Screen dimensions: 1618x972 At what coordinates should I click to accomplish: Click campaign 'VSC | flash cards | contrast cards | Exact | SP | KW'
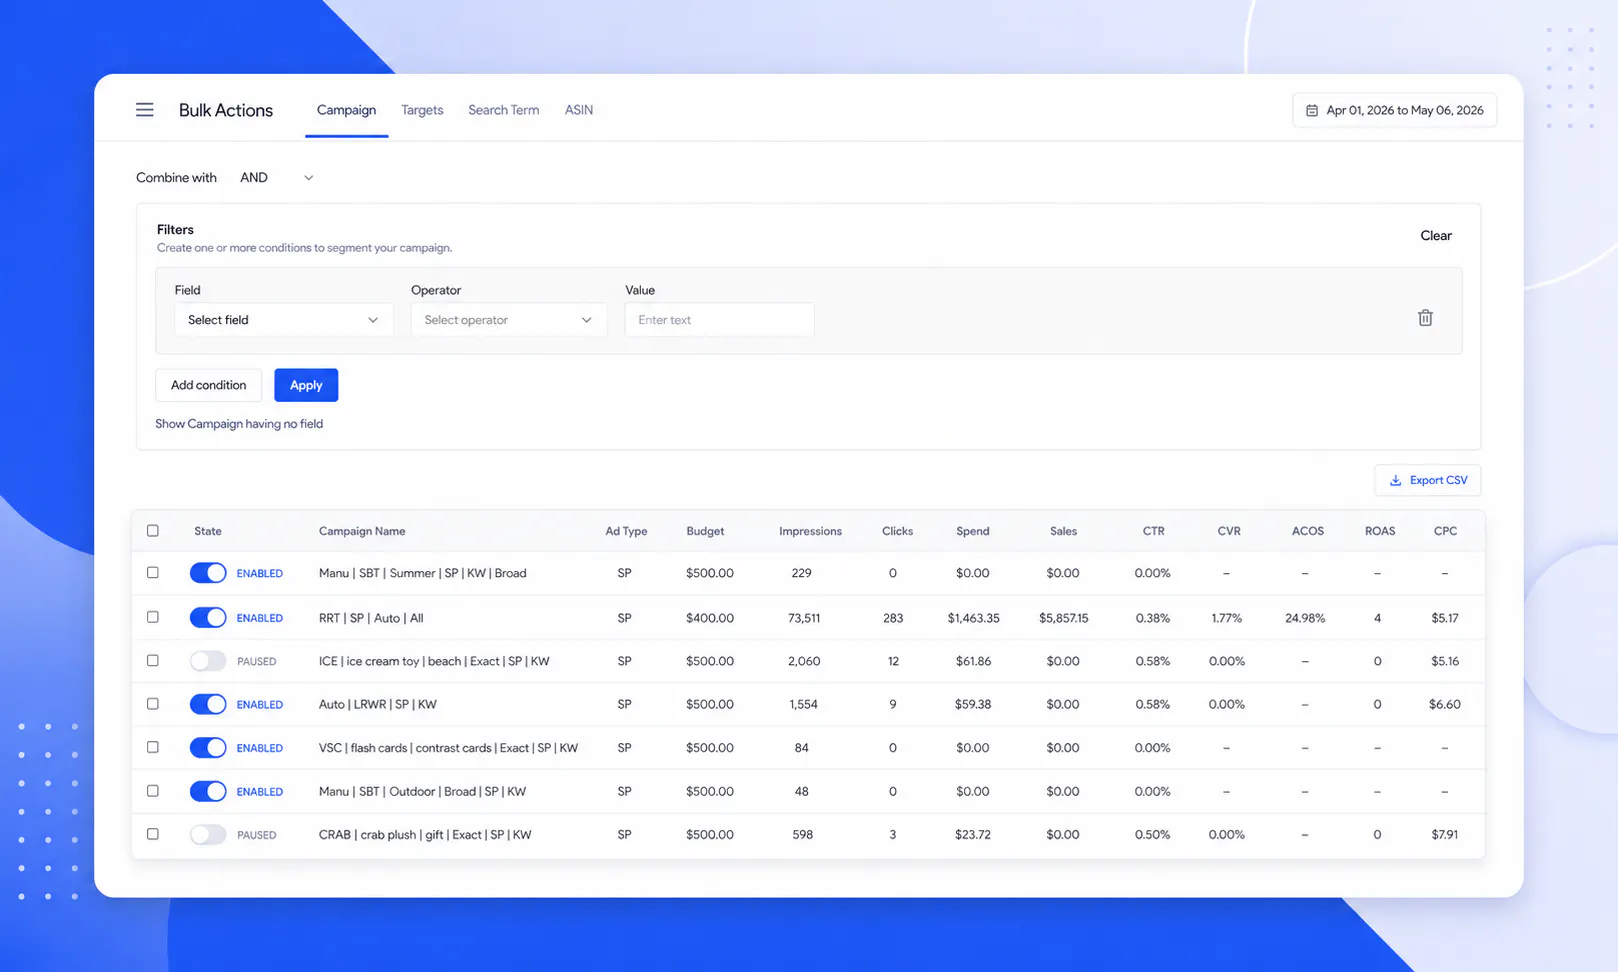click(x=448, y=748)
